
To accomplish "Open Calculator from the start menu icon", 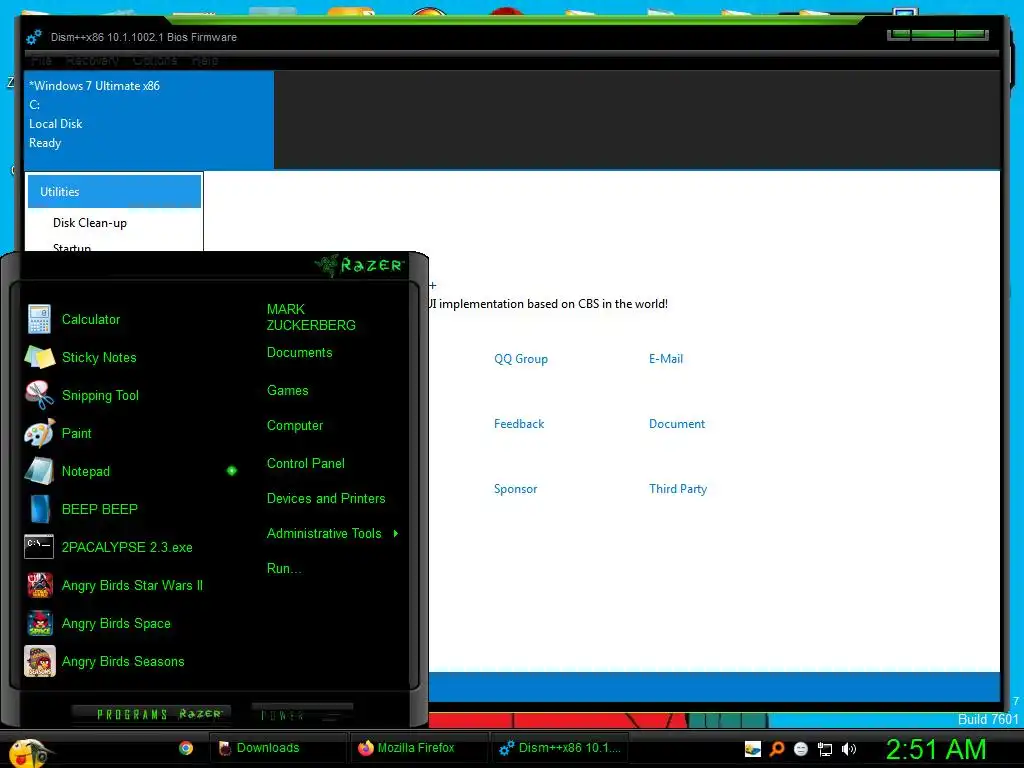I will tap(39, 319).
